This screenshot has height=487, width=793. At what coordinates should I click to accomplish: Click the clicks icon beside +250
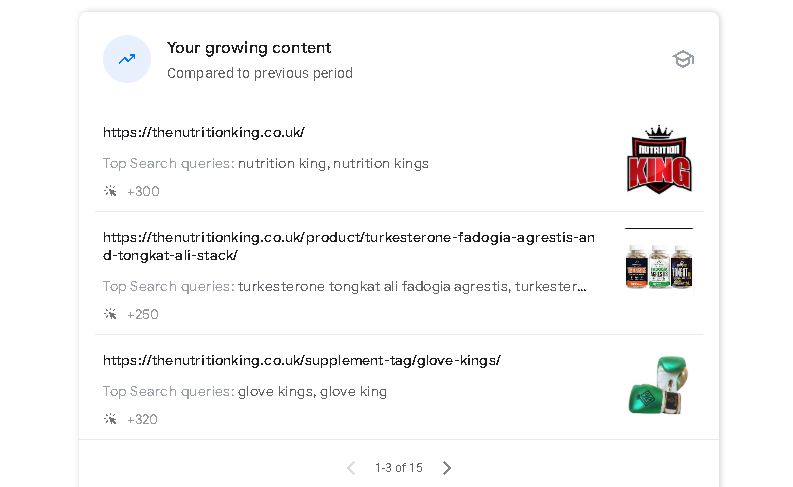(x=110, y=314)
